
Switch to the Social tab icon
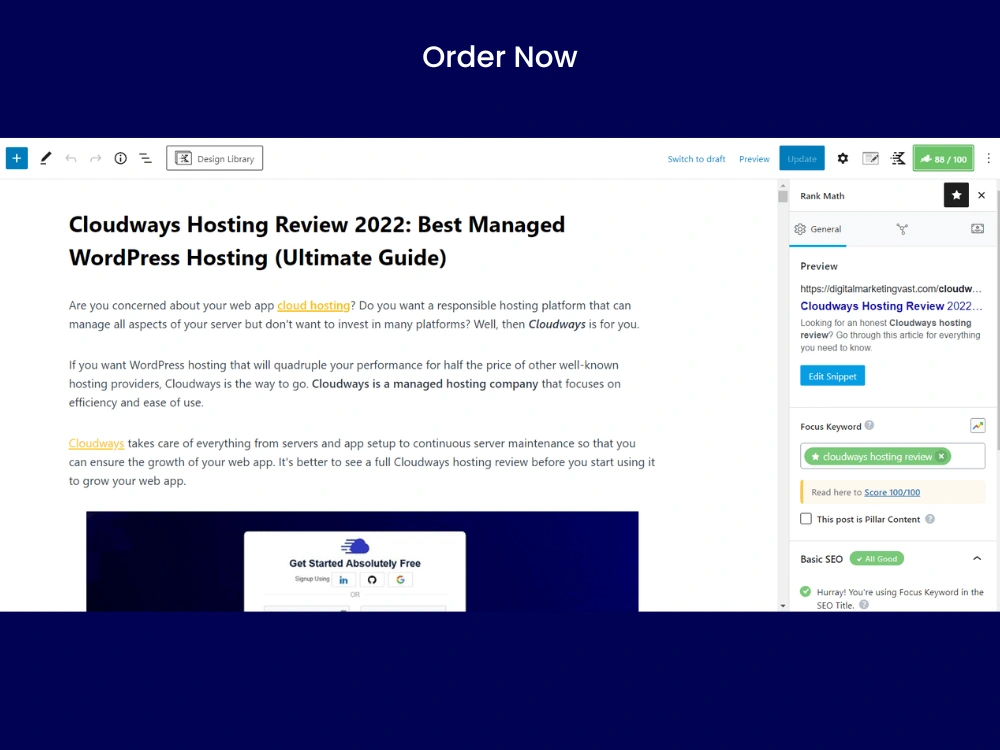tap(977, 228)
